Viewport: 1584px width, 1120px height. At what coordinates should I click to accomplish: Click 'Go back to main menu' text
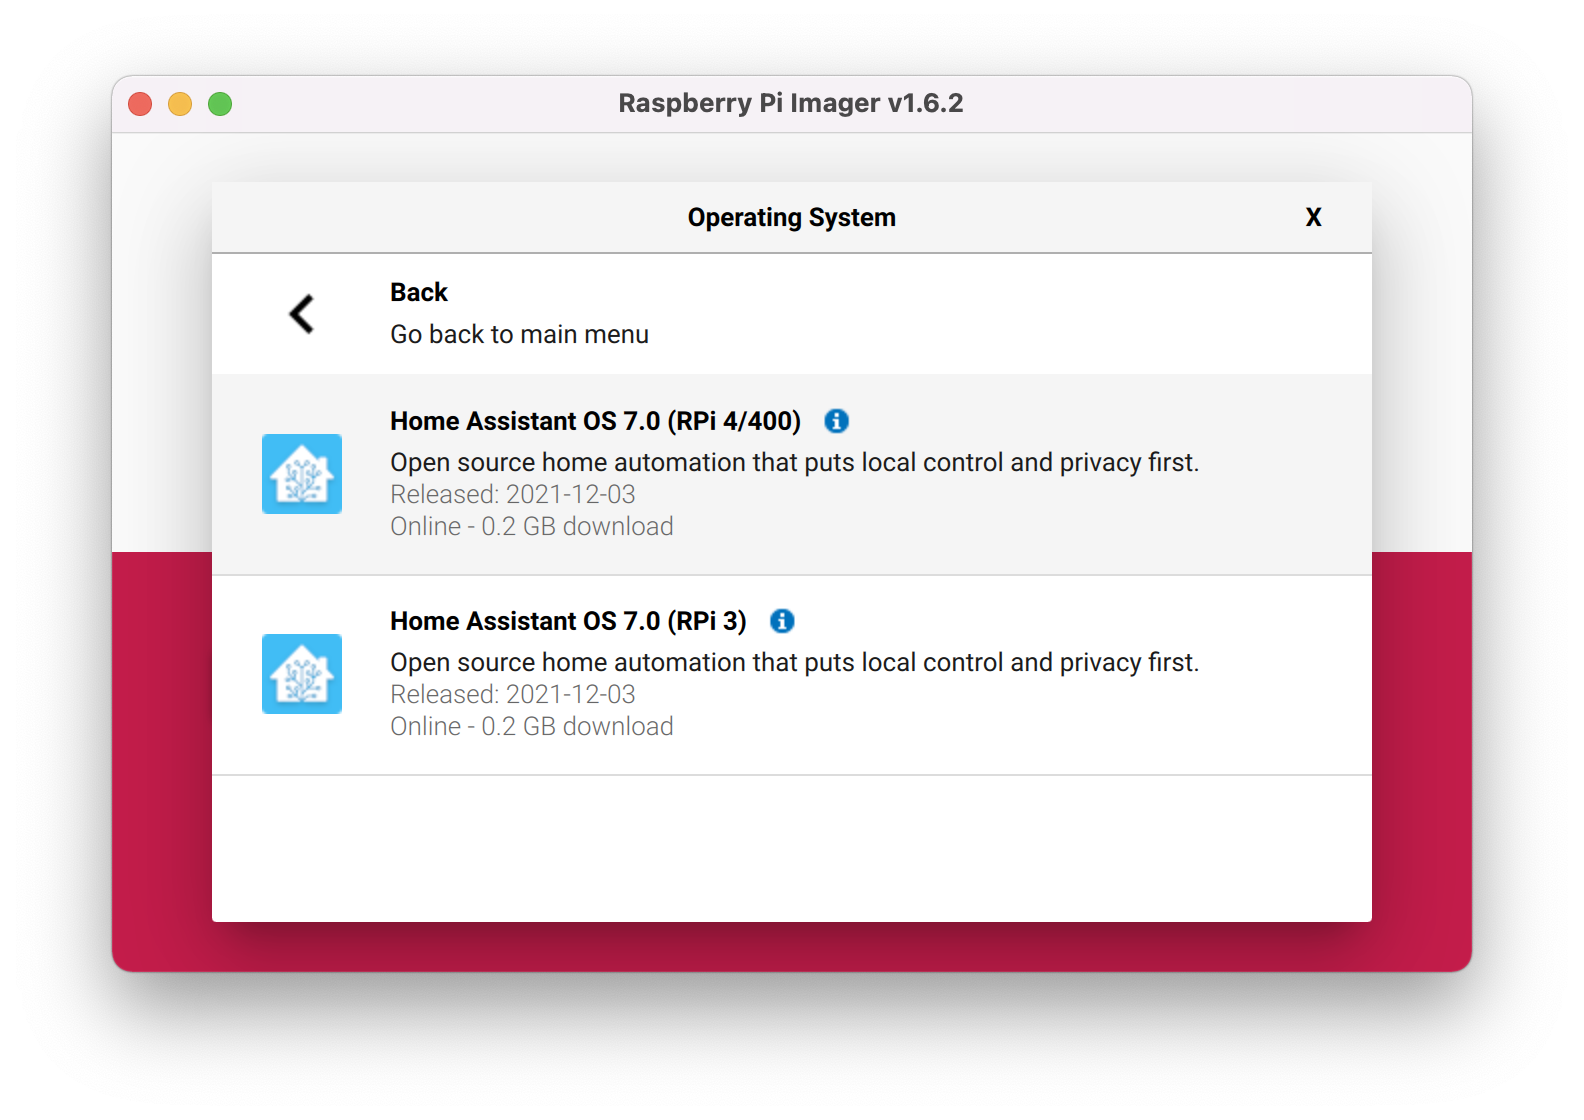(x=519, y=334)
